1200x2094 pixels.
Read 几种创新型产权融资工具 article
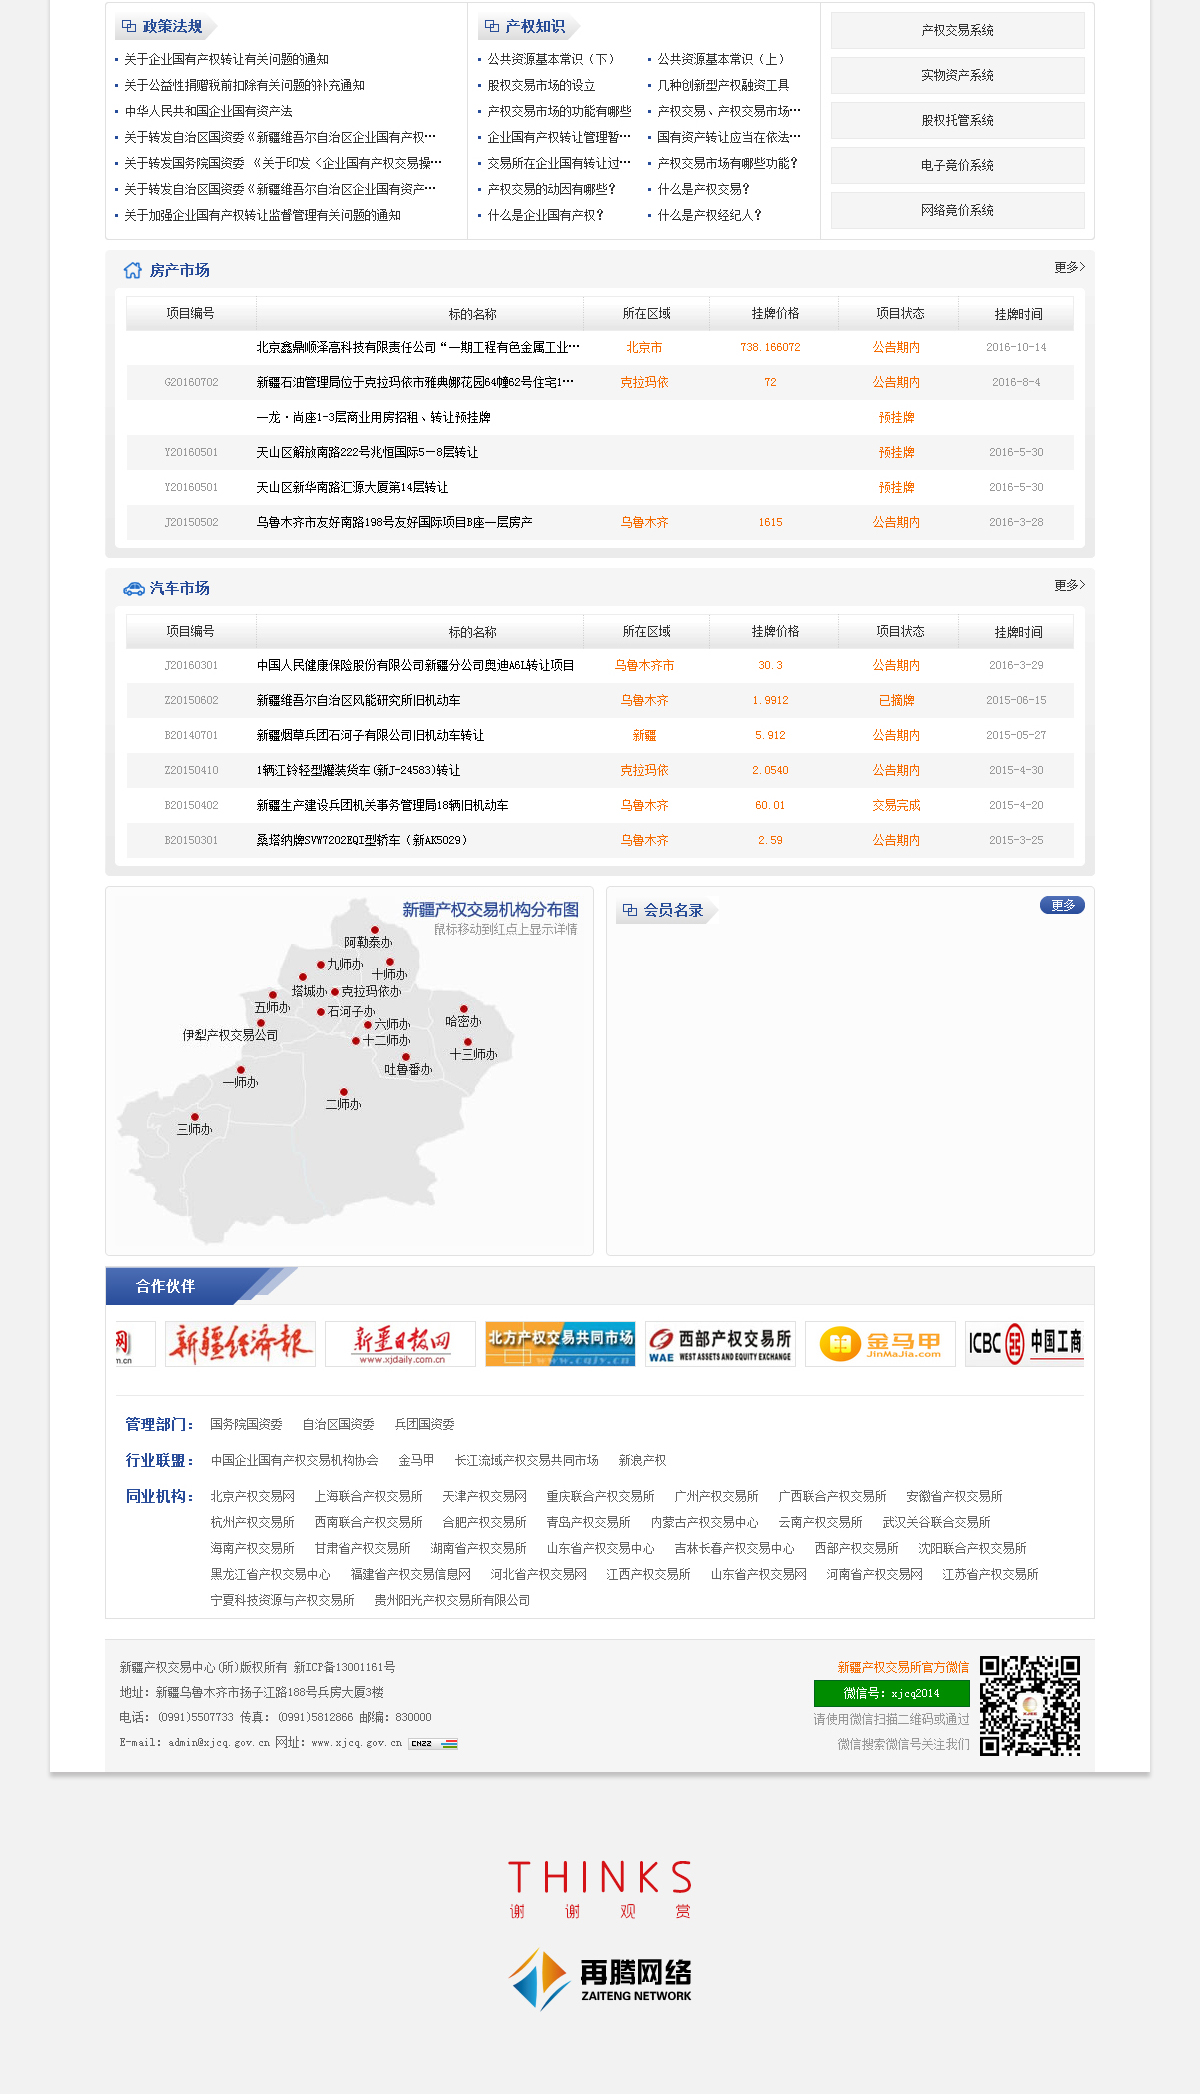[x=723, y=85]
